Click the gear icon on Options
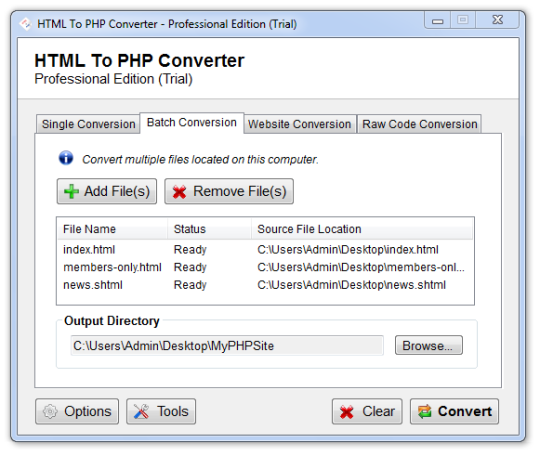The width and height of the screenshot is (540, 456). click(50, 412)
